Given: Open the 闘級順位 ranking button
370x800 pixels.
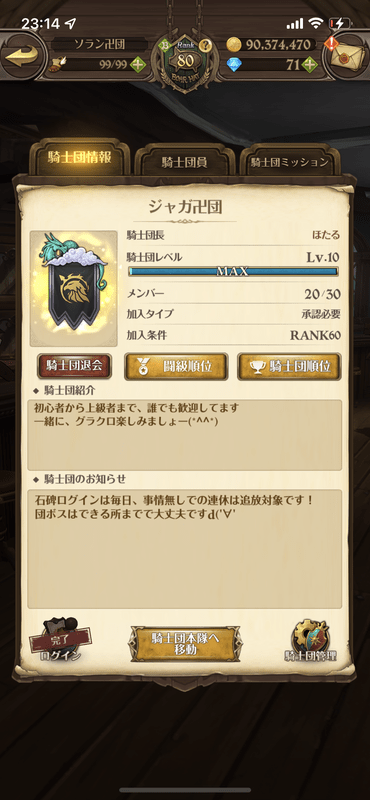Looking at the screenshot, I should click(176, 366).
